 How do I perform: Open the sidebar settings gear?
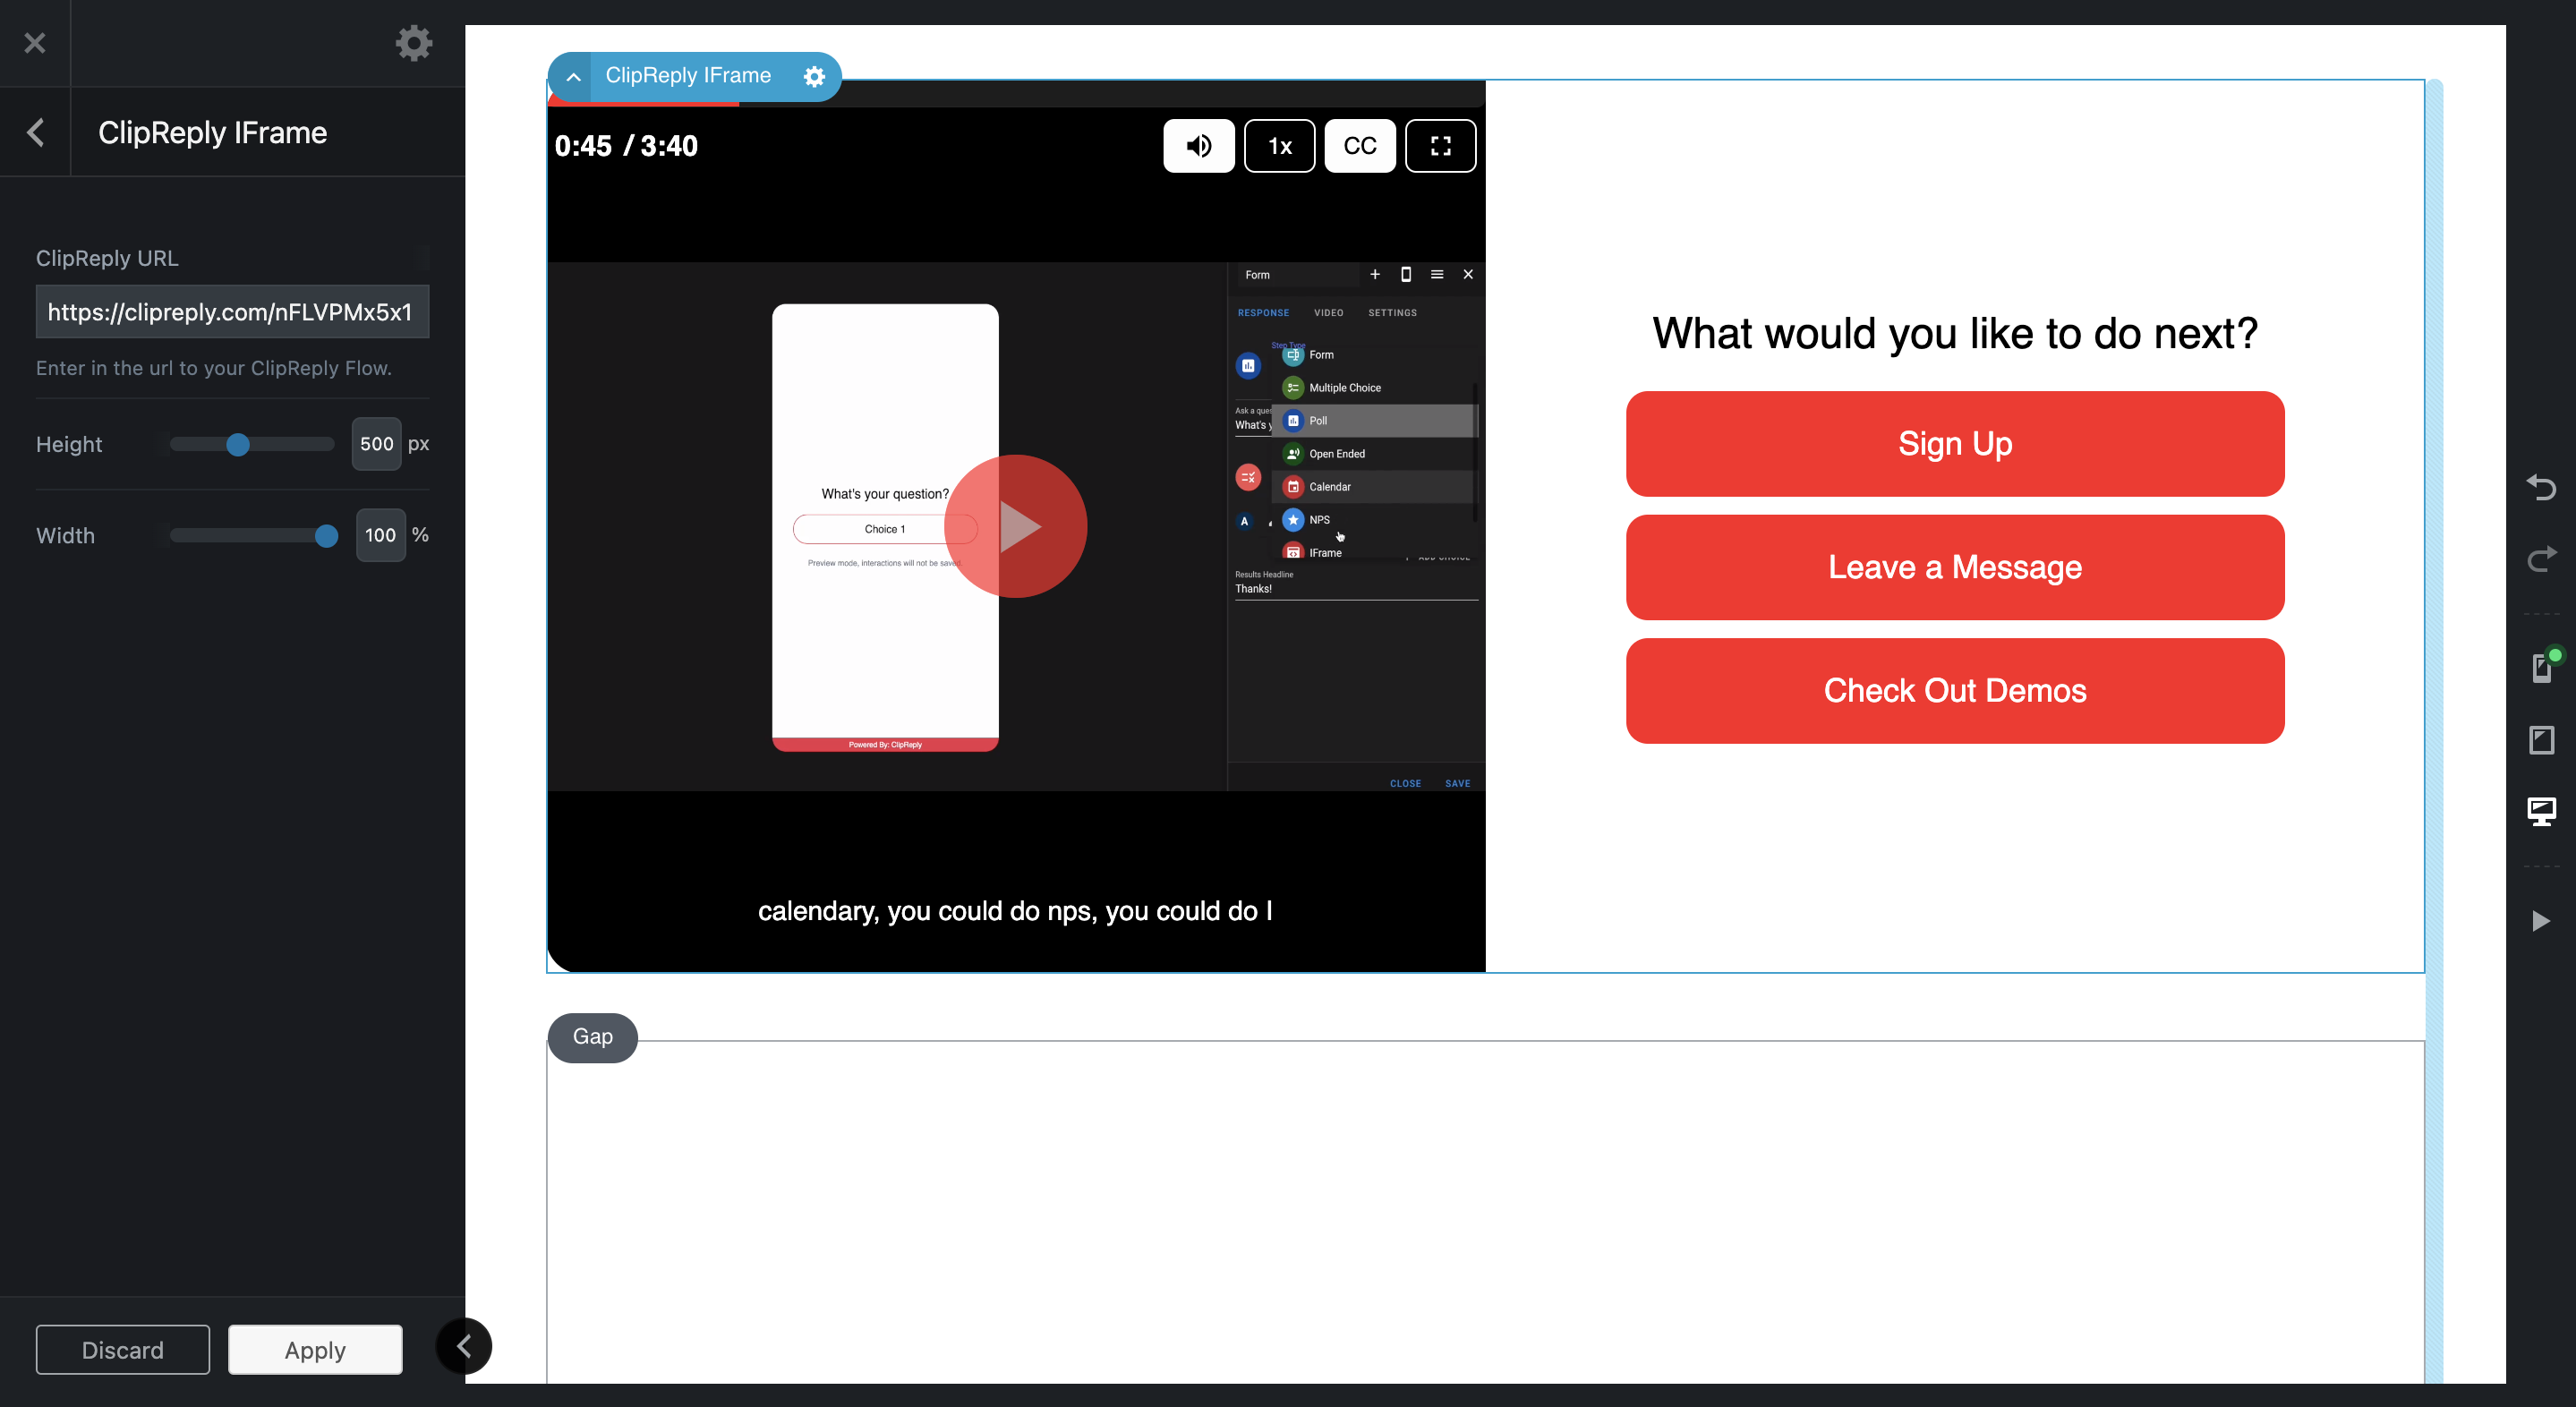pos(413,43)
